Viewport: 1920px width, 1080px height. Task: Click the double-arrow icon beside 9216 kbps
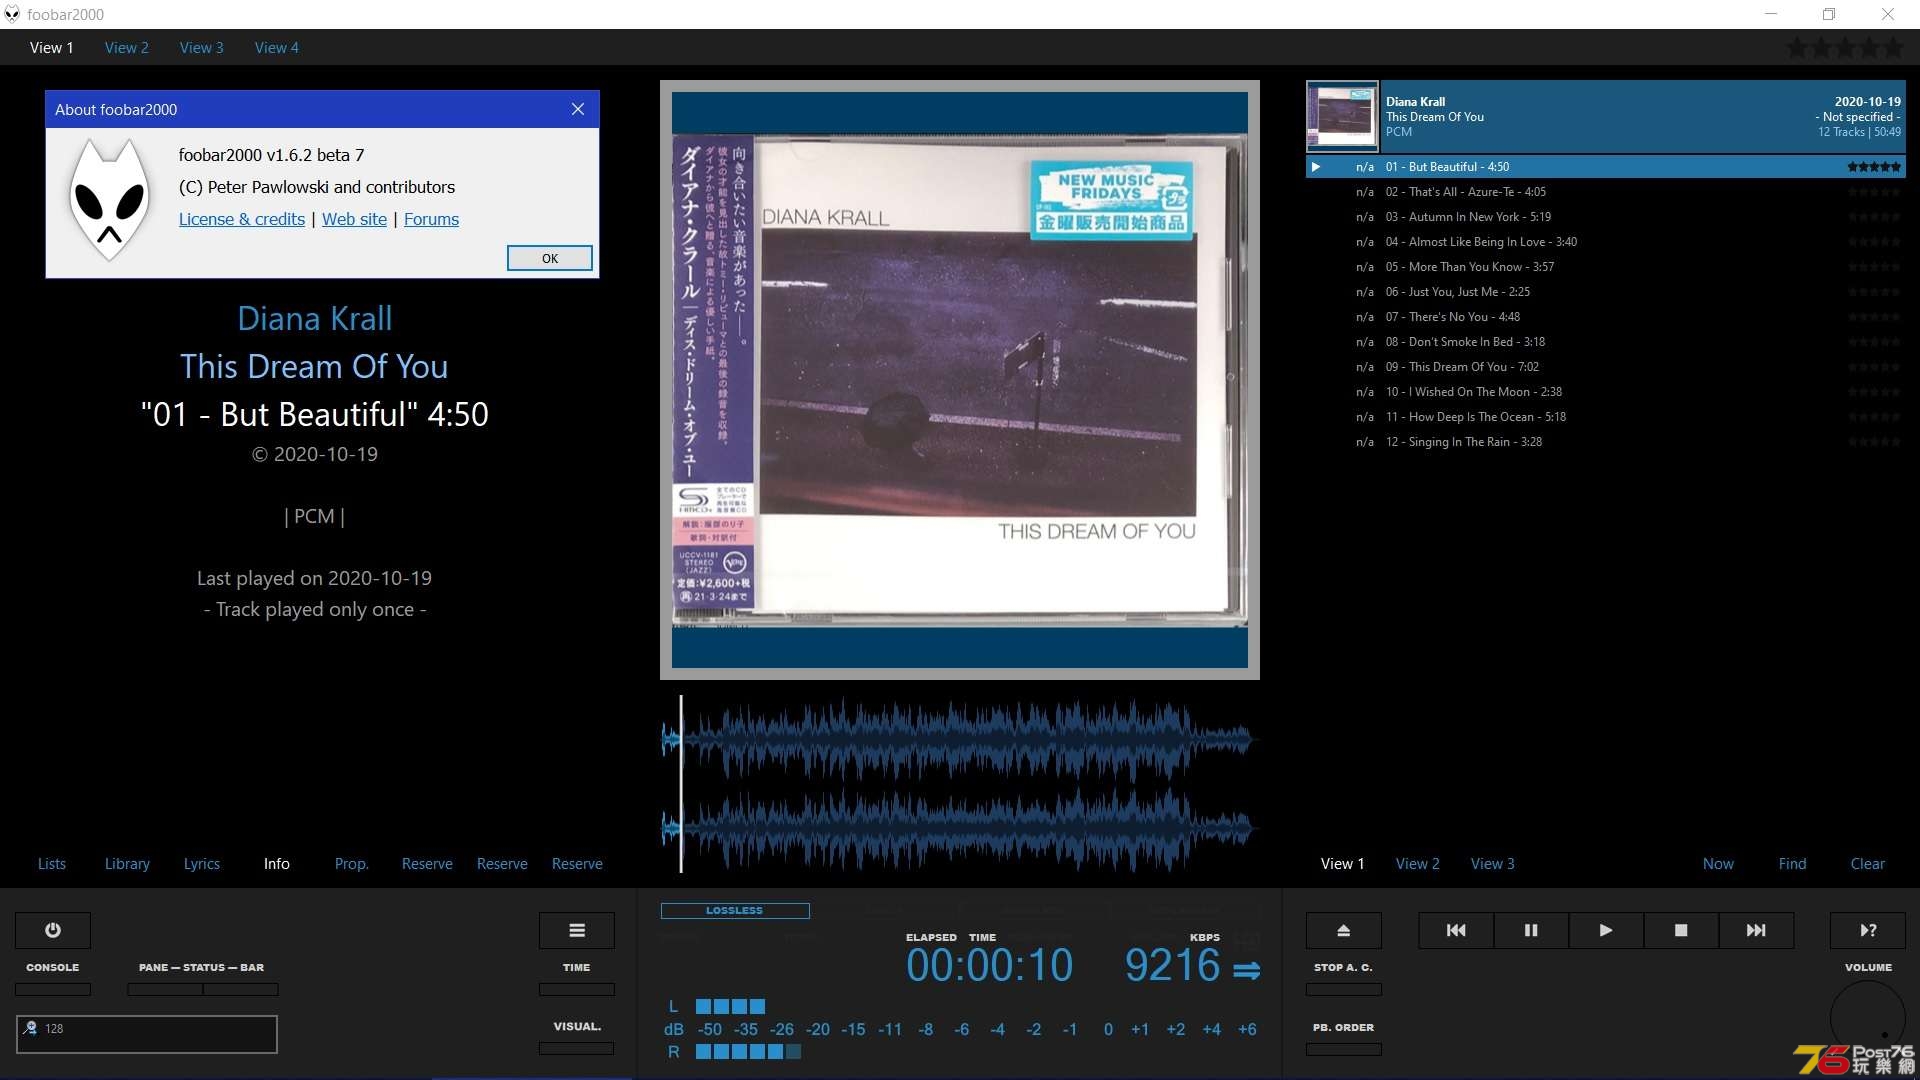[1247, 970]
